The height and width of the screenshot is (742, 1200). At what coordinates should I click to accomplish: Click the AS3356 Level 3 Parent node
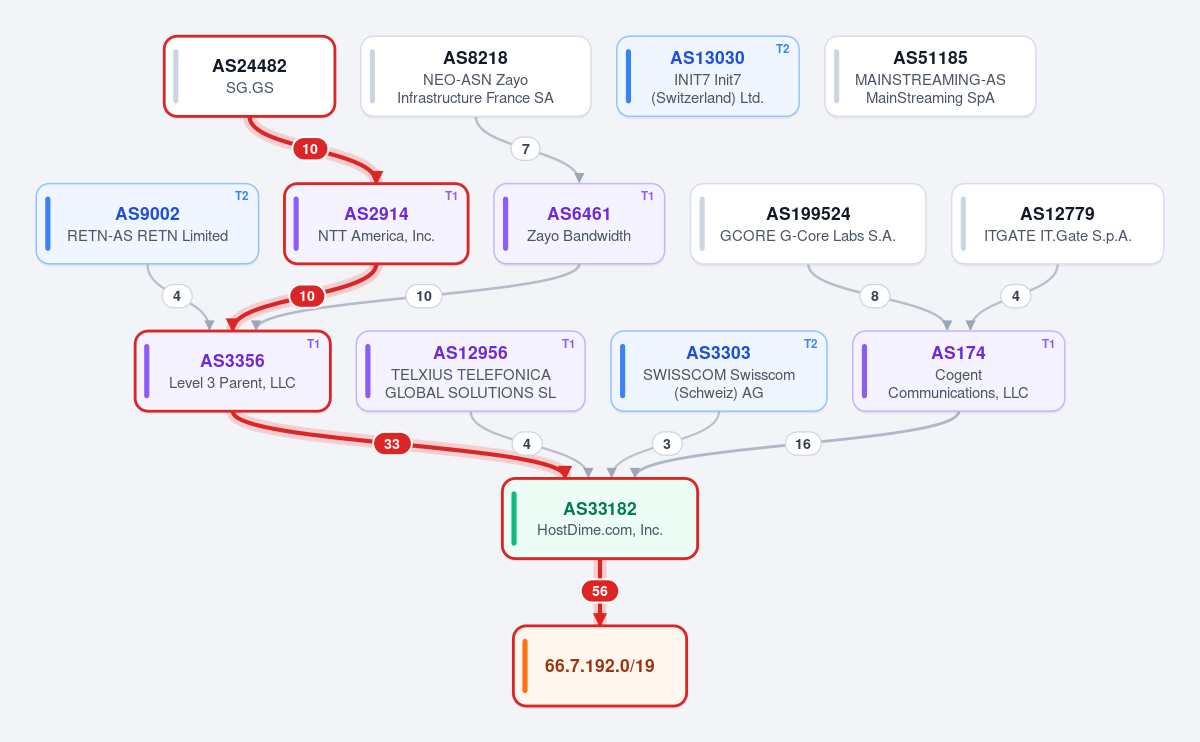pyautogui.click(x=232, y=371)
